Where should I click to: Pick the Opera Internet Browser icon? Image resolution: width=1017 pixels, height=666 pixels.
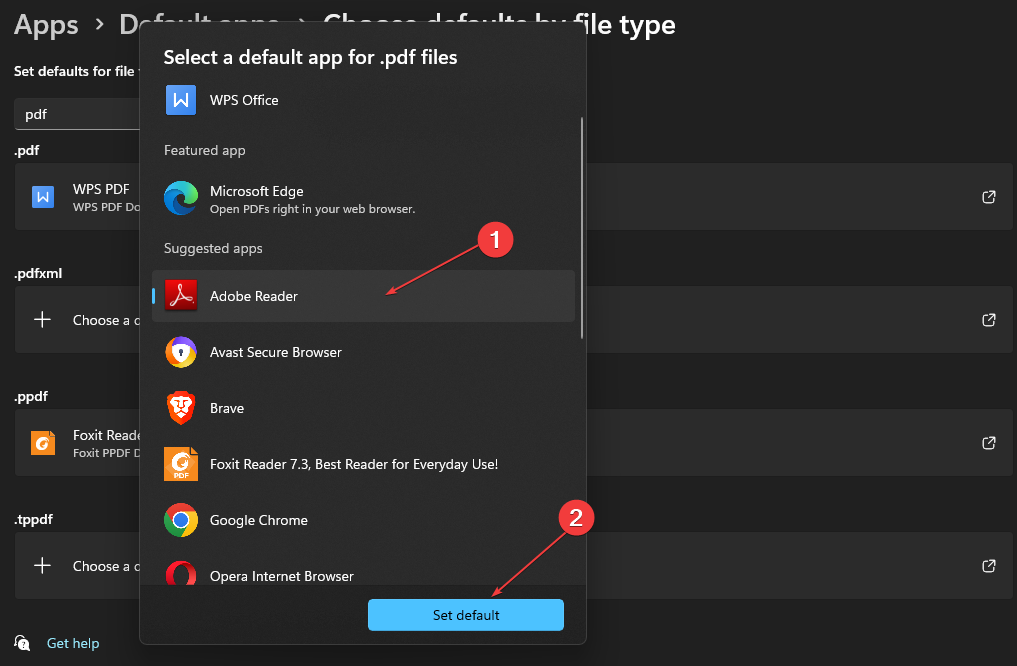coord(181,576)
